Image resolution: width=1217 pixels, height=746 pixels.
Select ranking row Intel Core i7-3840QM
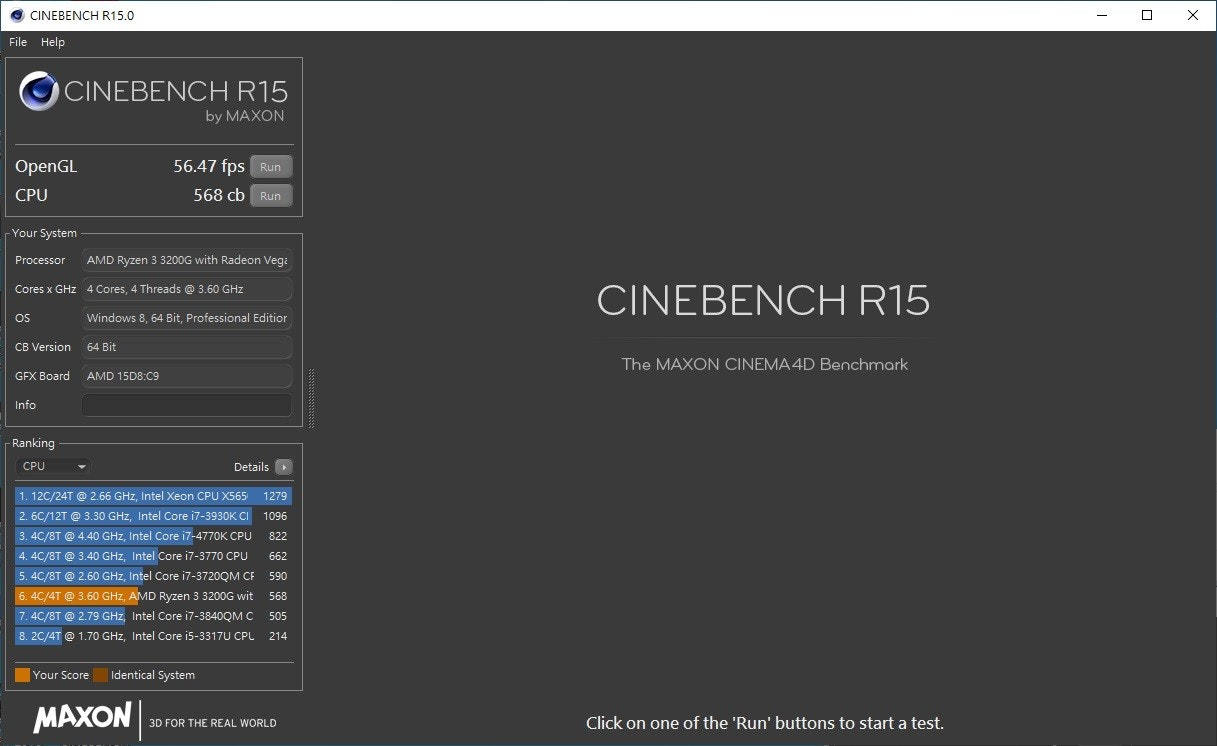pyautogui.click(x=154, y=616)
